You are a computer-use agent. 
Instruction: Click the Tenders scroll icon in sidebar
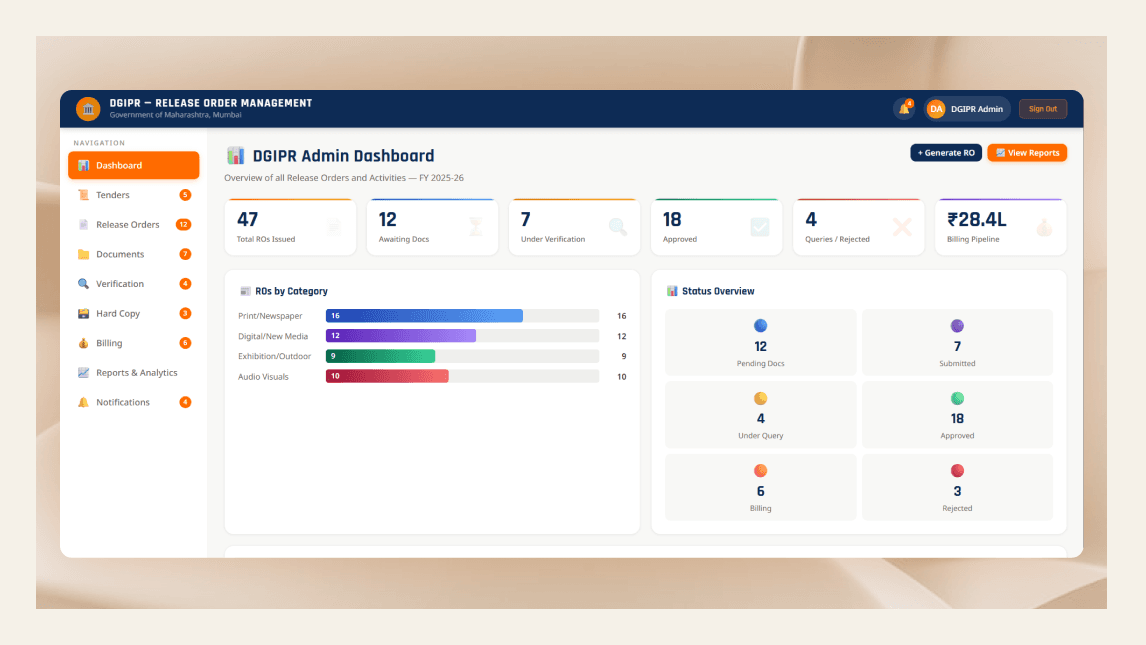pos(83,195)
